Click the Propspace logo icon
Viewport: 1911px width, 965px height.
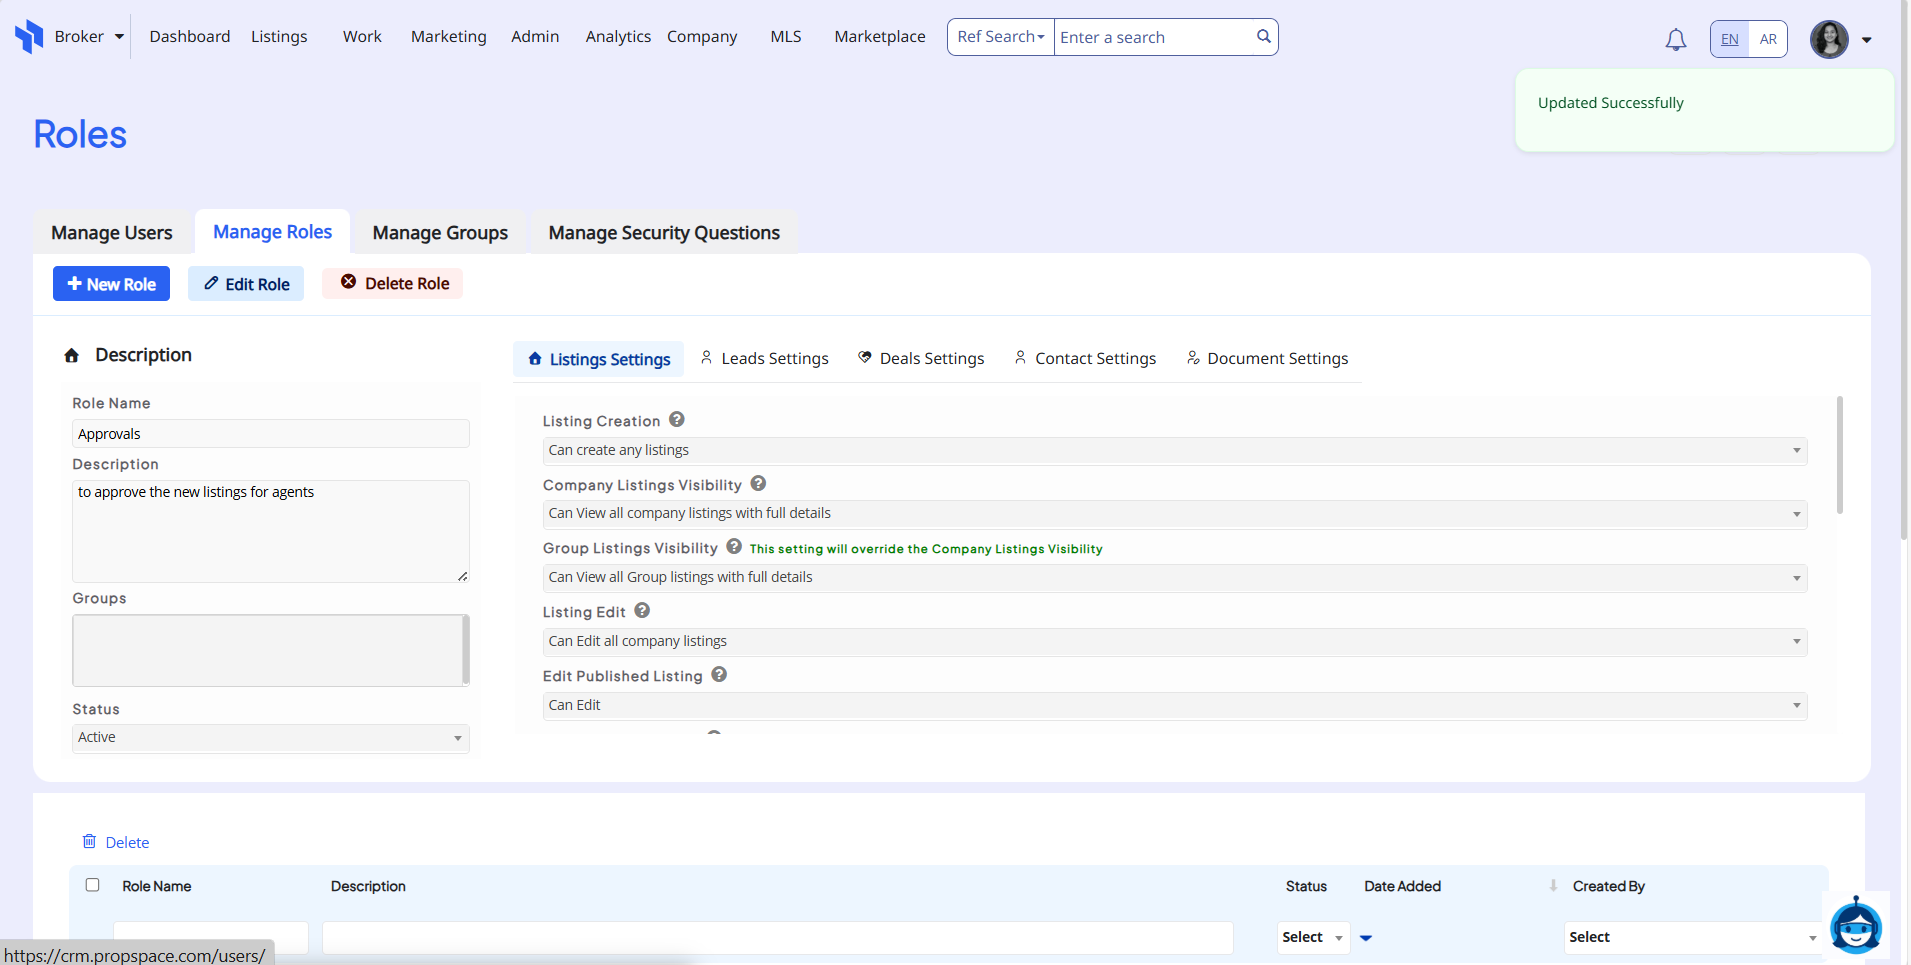(29, 37)
